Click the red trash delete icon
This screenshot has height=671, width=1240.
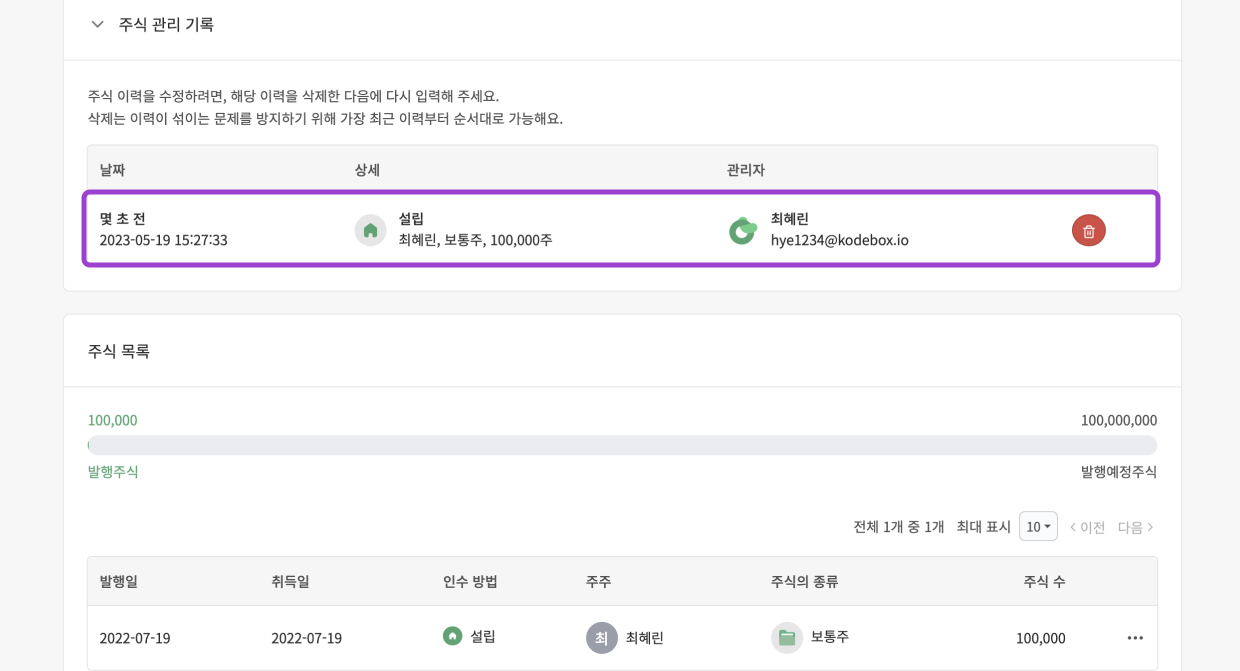pyautogui.click(x=1088, y=230)
